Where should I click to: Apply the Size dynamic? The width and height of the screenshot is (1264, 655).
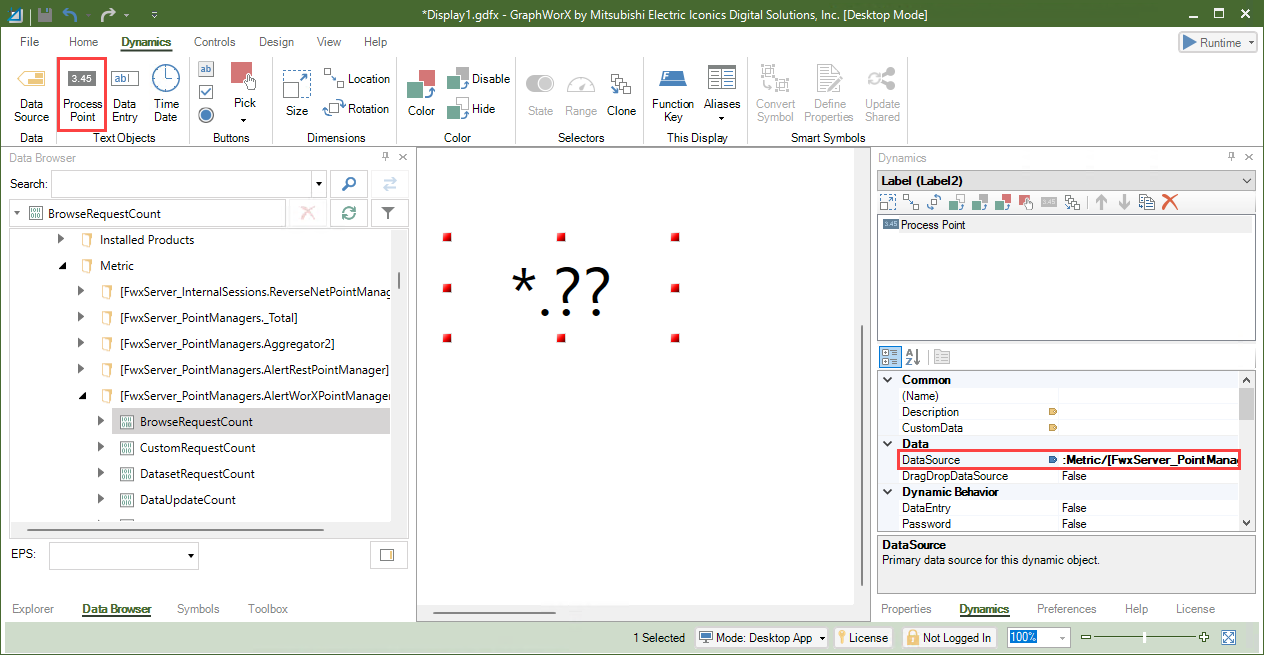click(297, 94)
